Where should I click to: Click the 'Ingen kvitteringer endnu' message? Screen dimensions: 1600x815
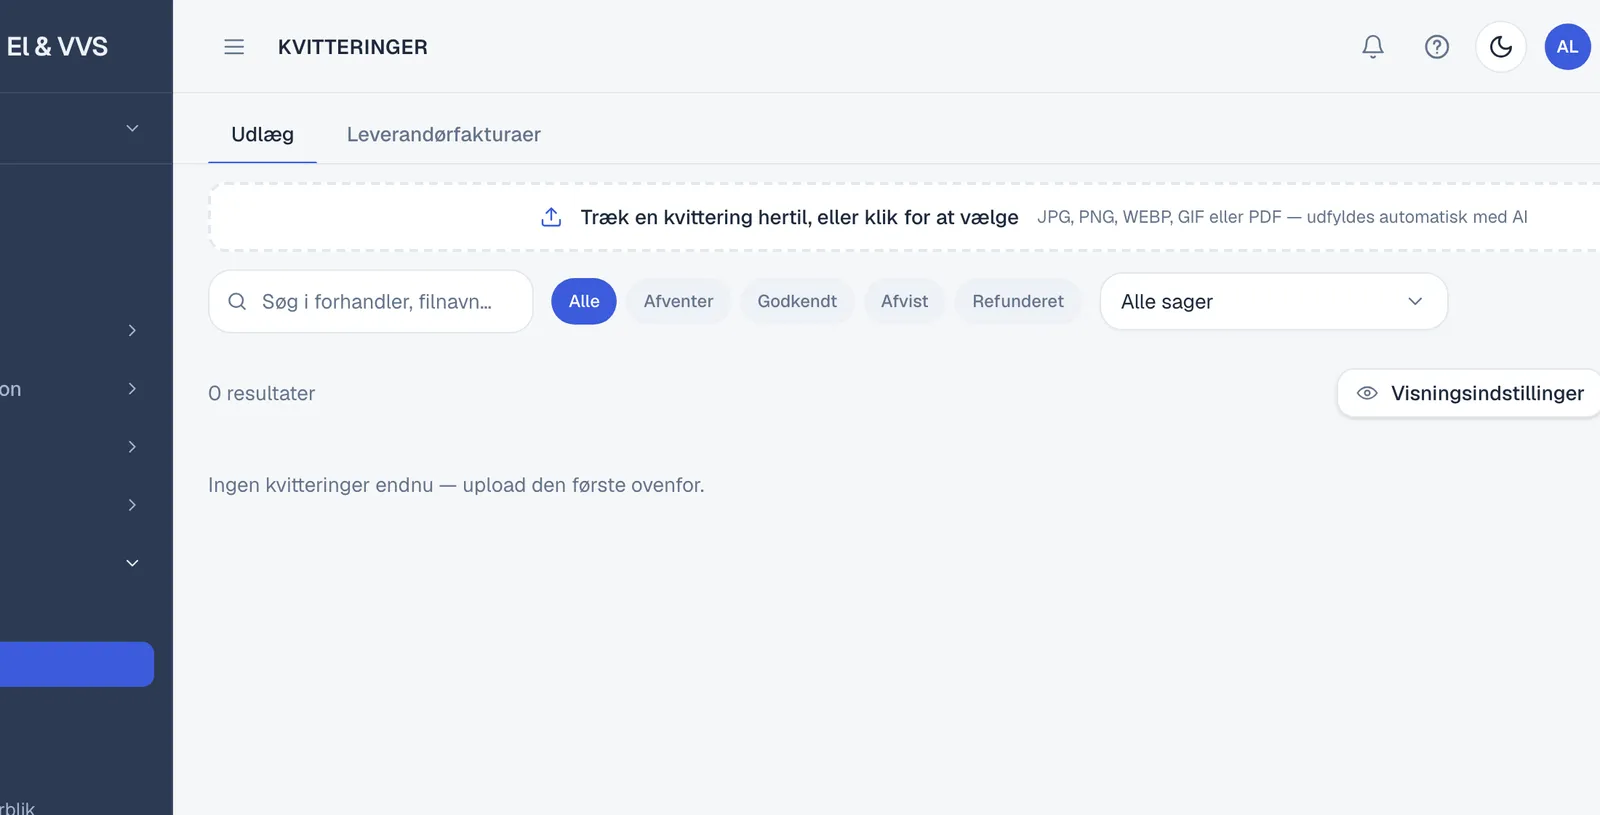(x=456, y=485)
